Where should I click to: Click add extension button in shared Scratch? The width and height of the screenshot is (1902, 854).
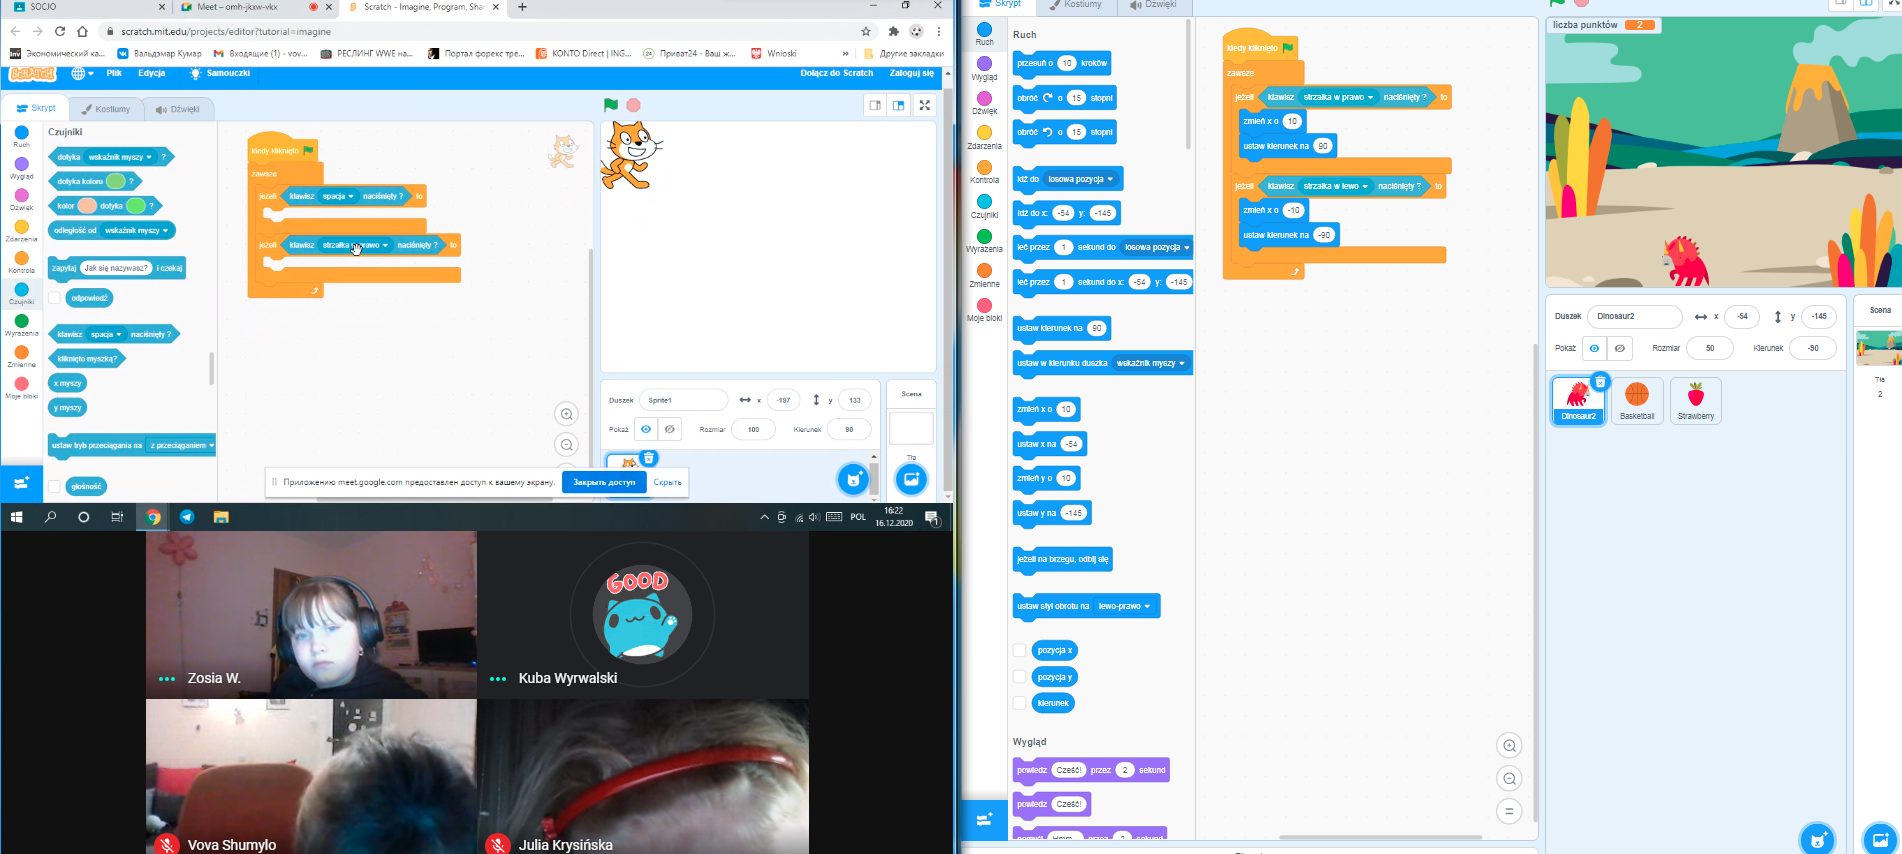click(x=21, y=483)
